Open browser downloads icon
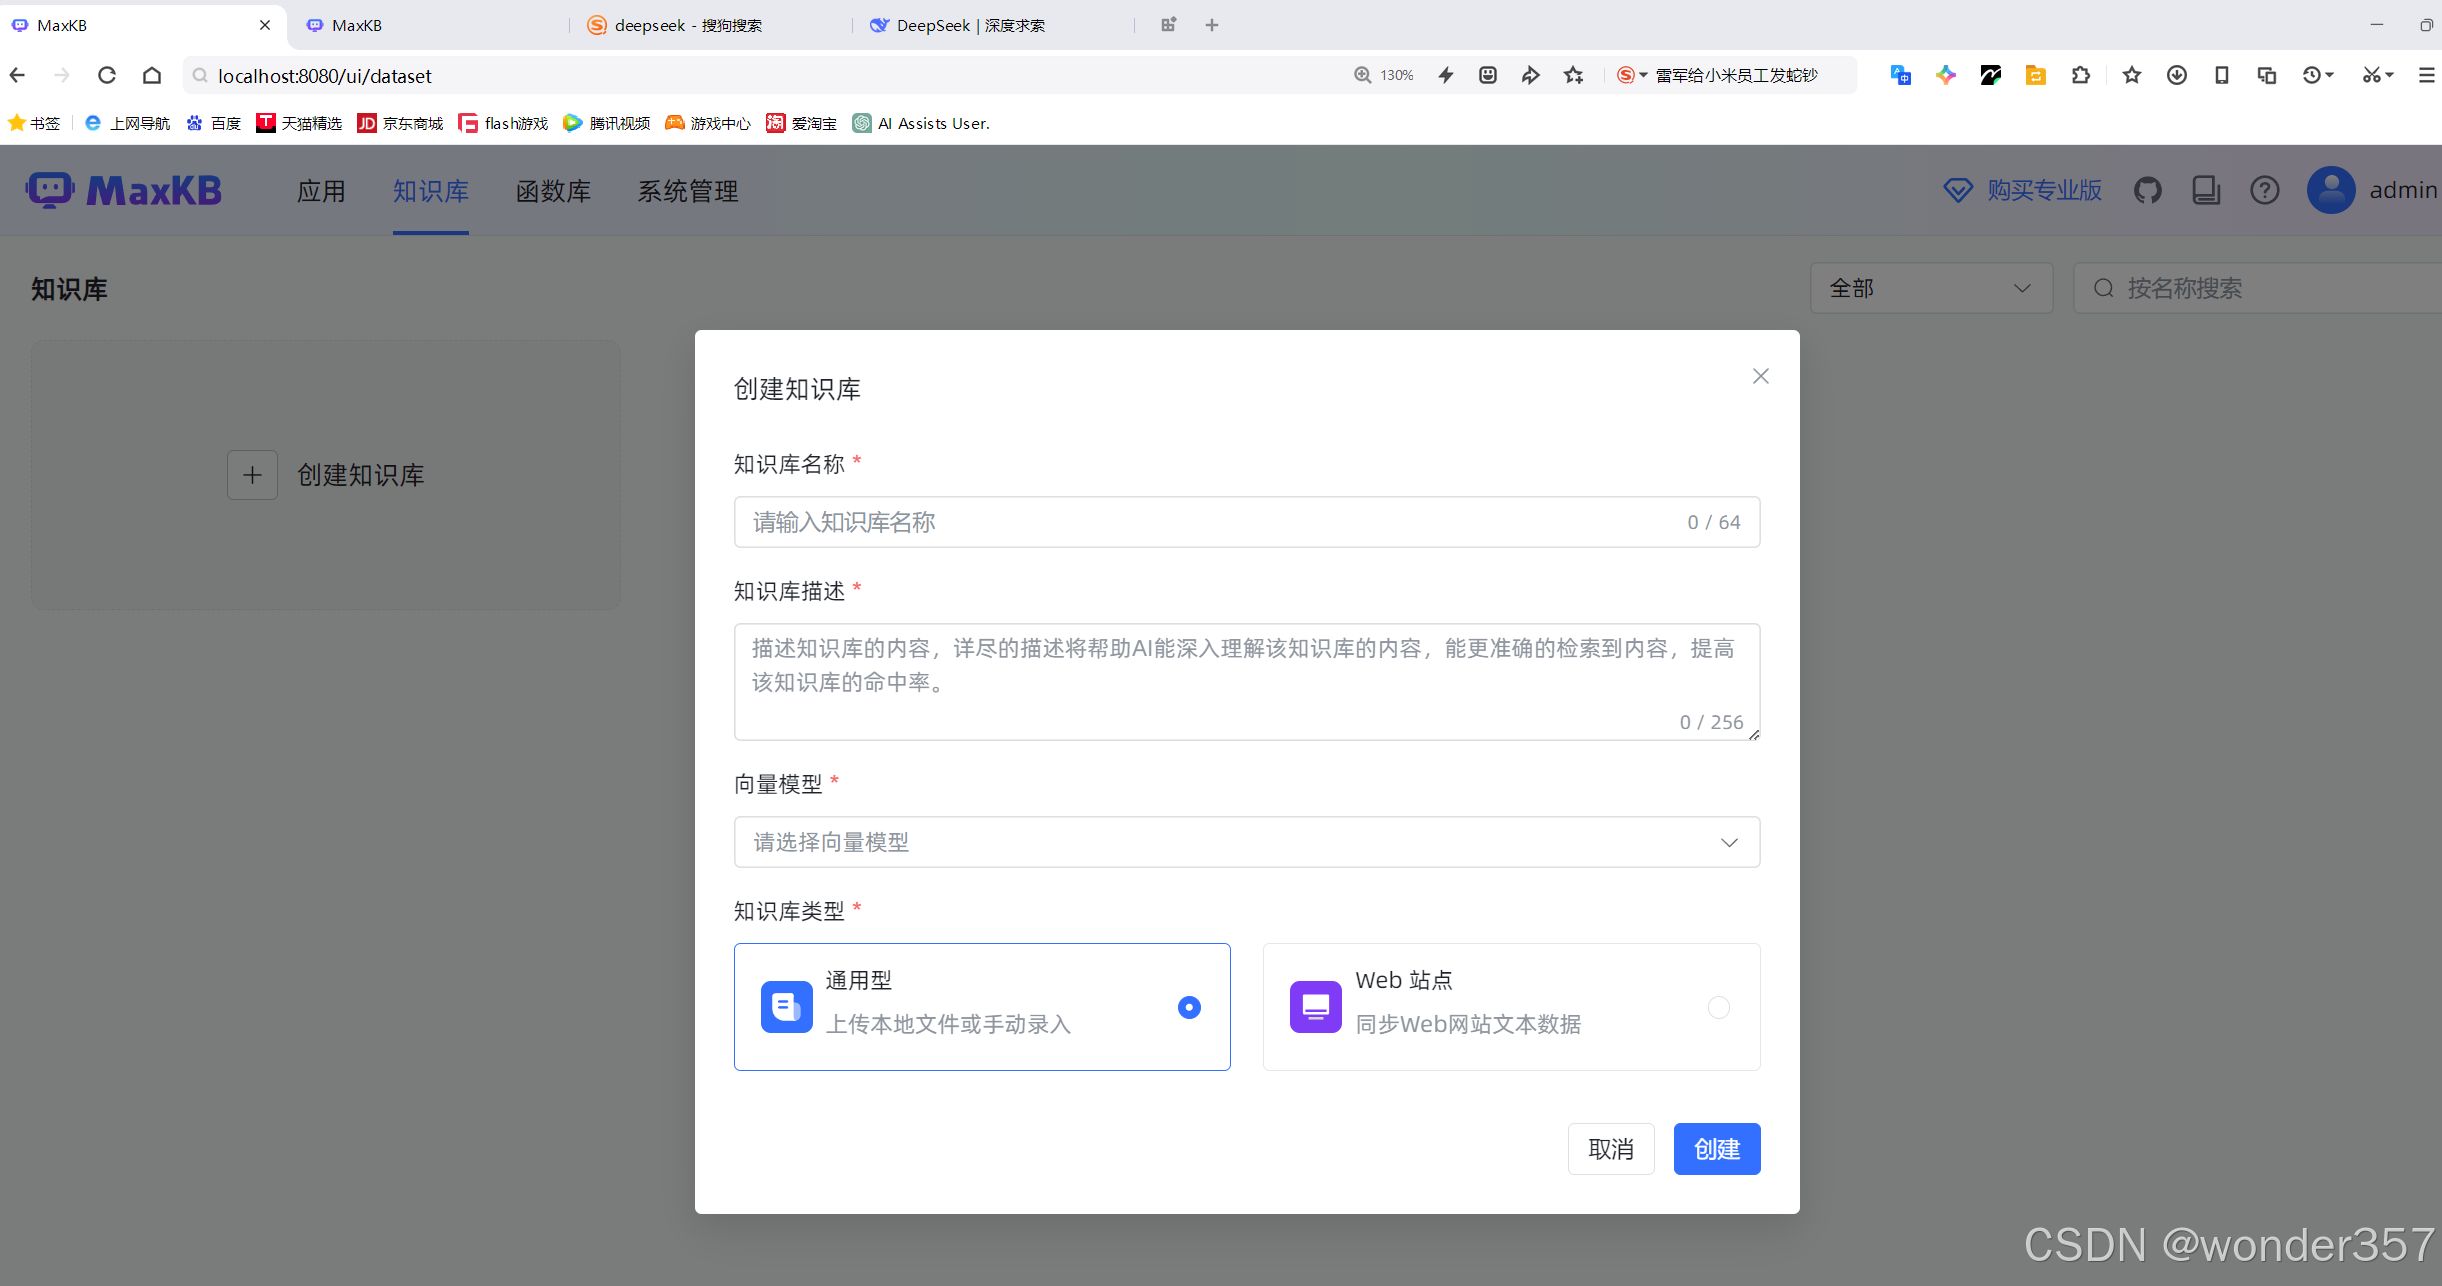 point(2176,74)
